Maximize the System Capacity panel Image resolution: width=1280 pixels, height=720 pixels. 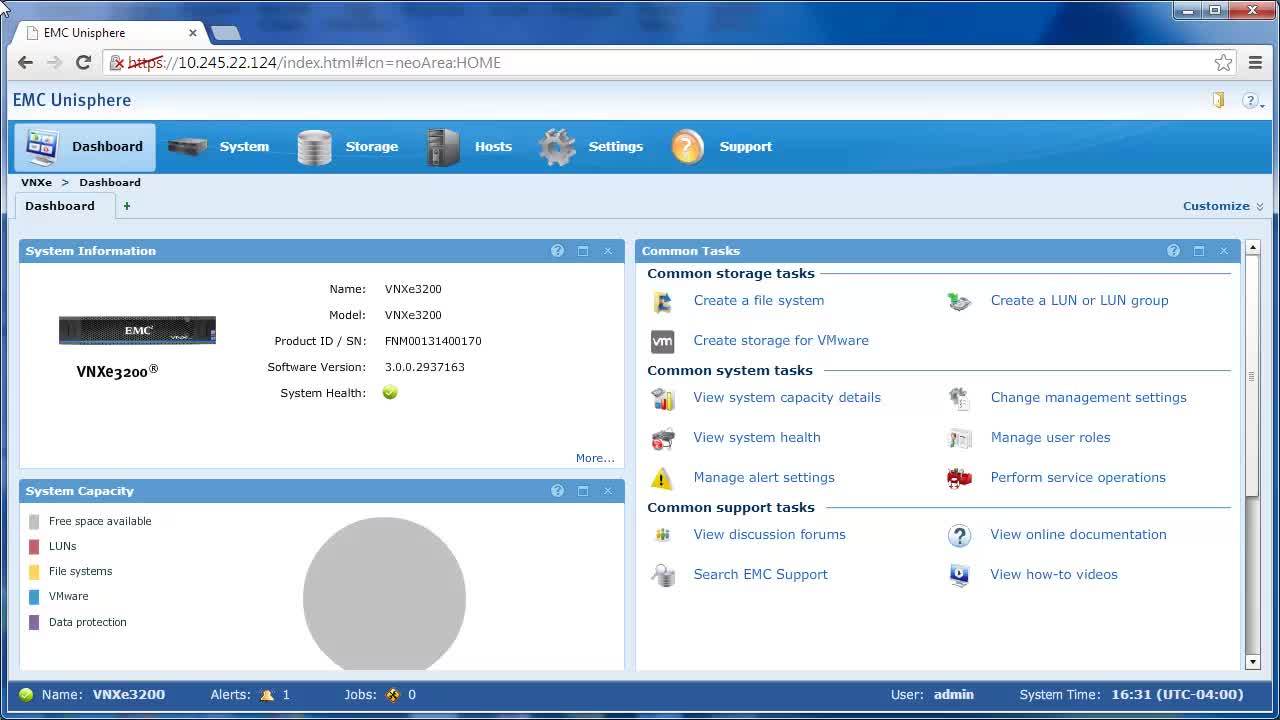[x=583, y=491]
